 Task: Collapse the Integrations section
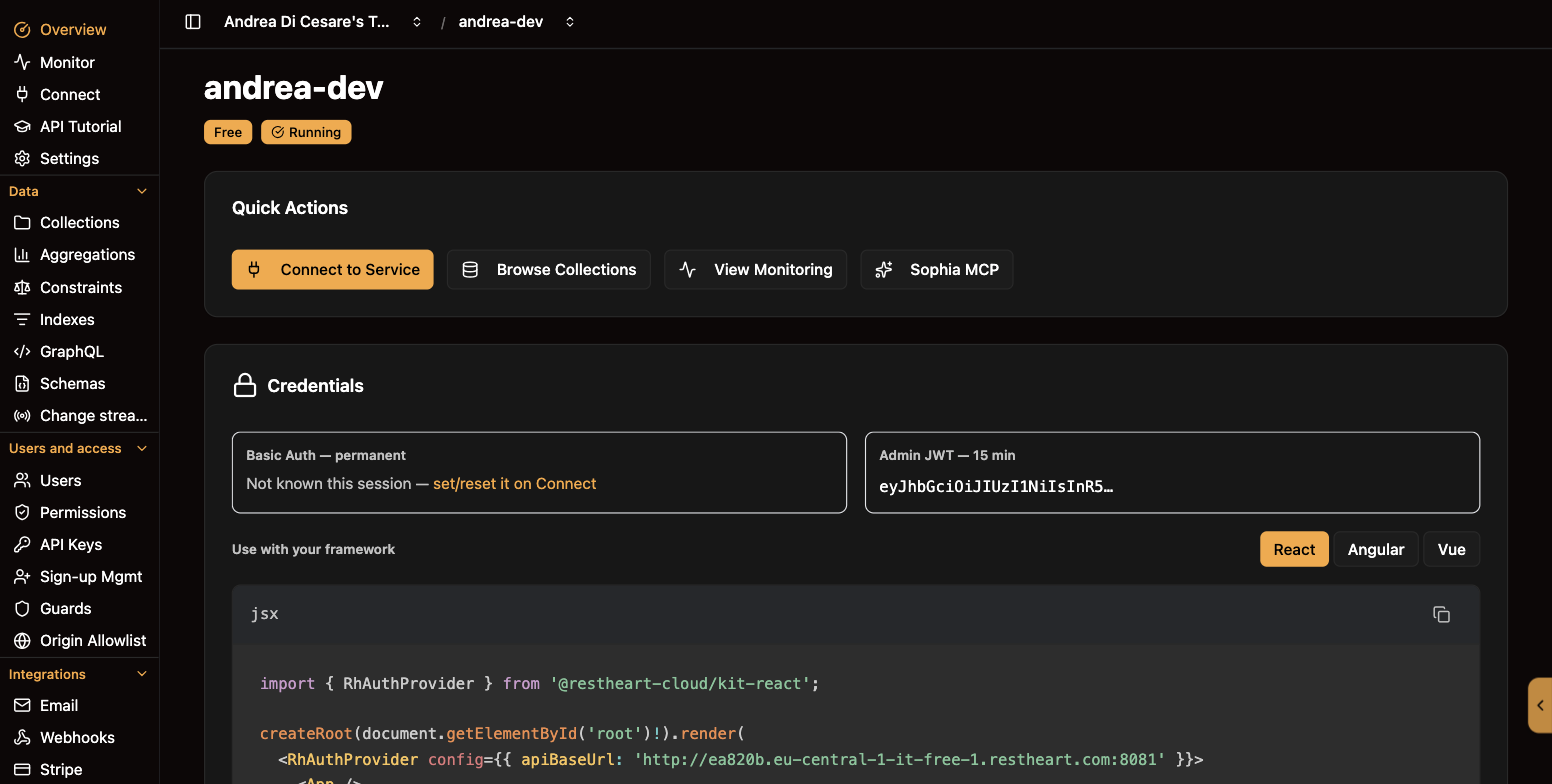pos(142,674)
